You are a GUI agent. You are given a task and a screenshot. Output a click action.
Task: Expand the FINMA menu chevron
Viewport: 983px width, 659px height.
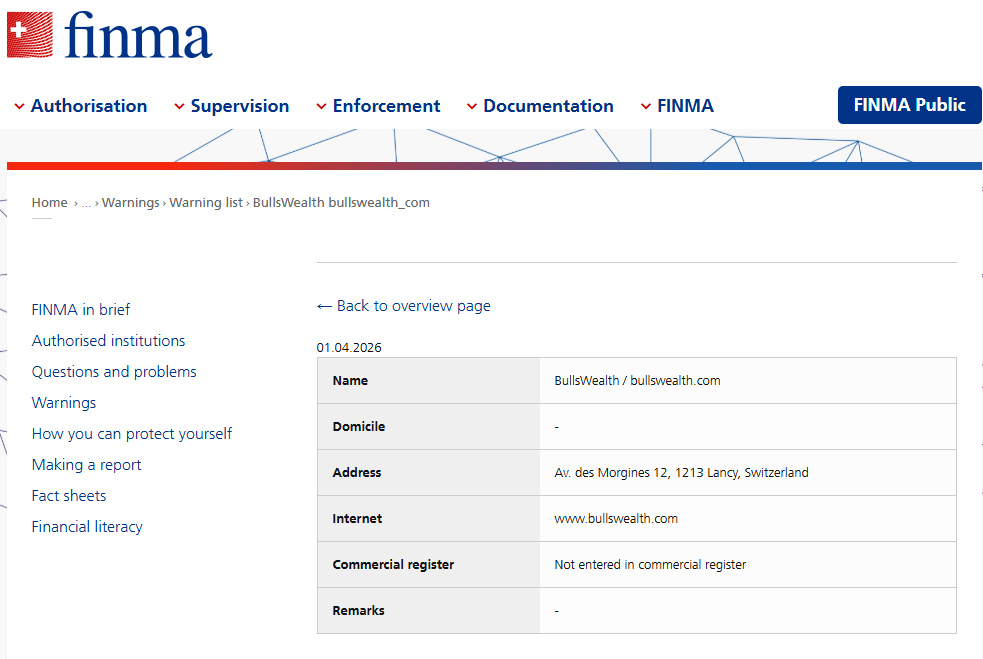[646, 107]
